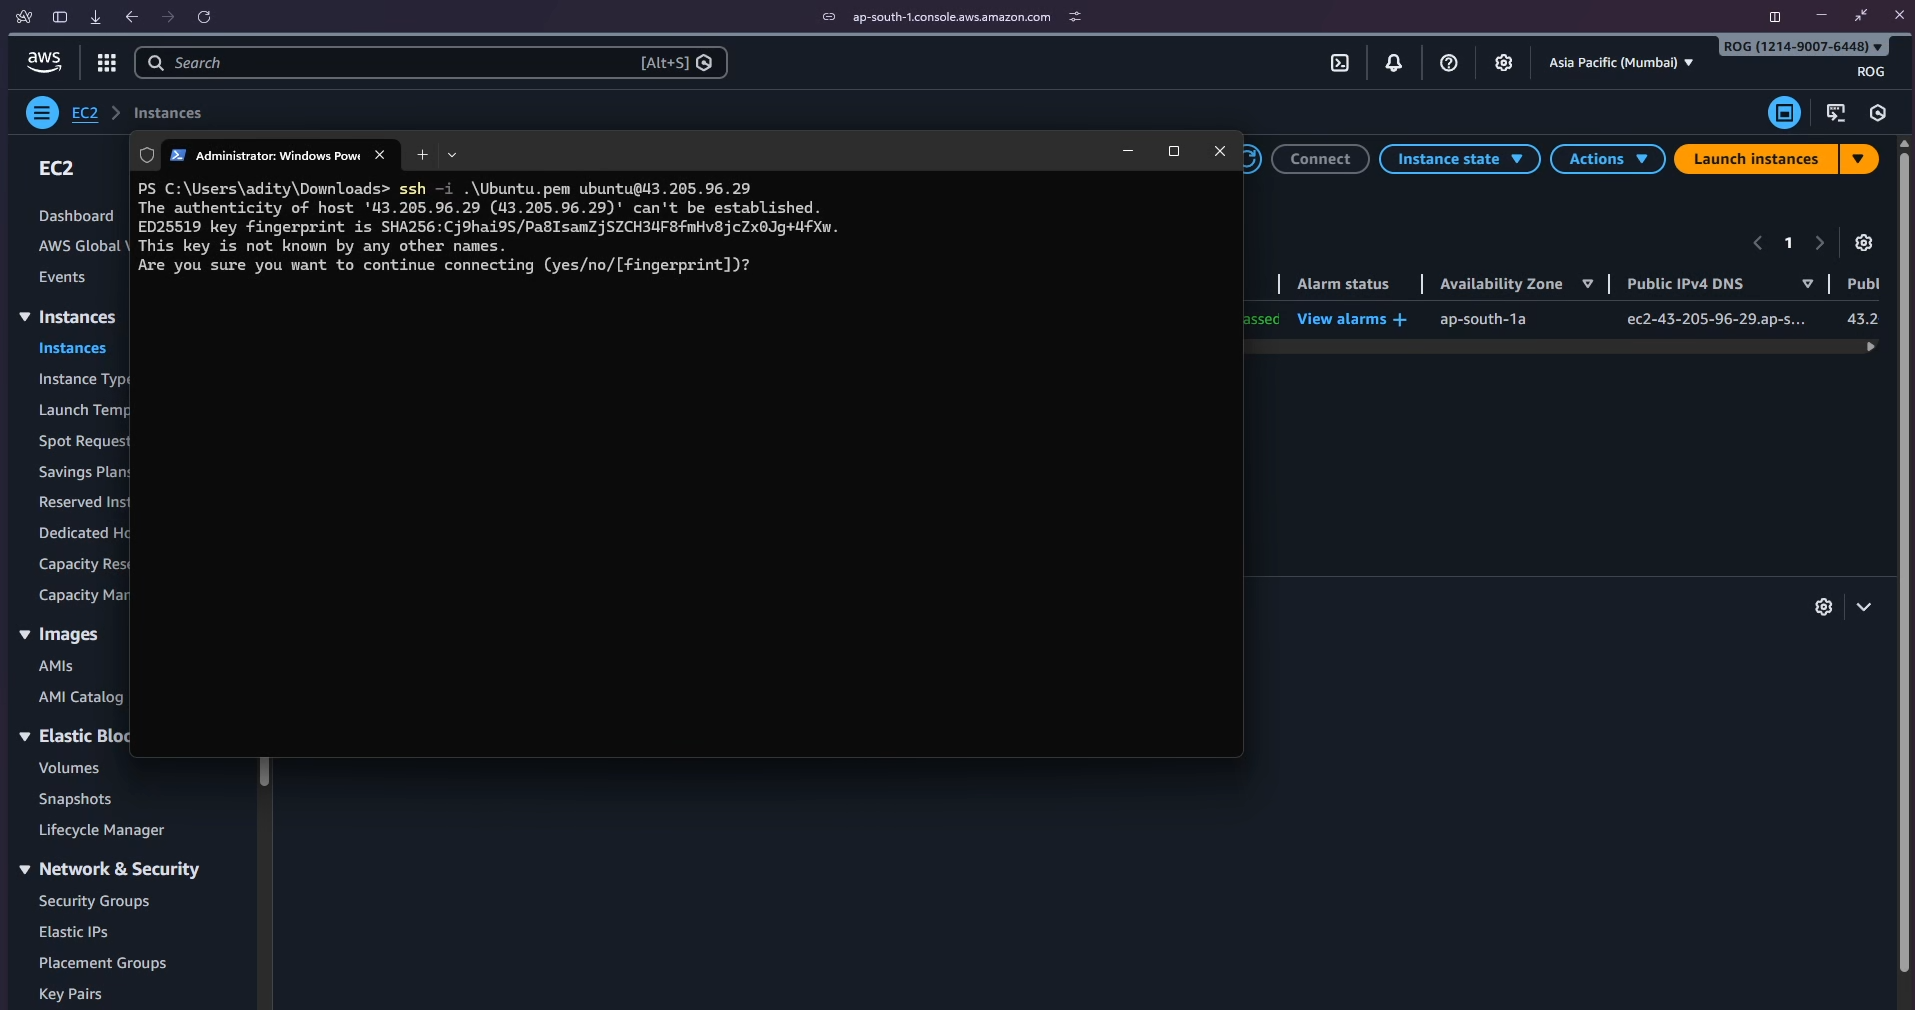Click the AWS logo home icon
1915x1010 pixels.
click(x=44, y=62)
